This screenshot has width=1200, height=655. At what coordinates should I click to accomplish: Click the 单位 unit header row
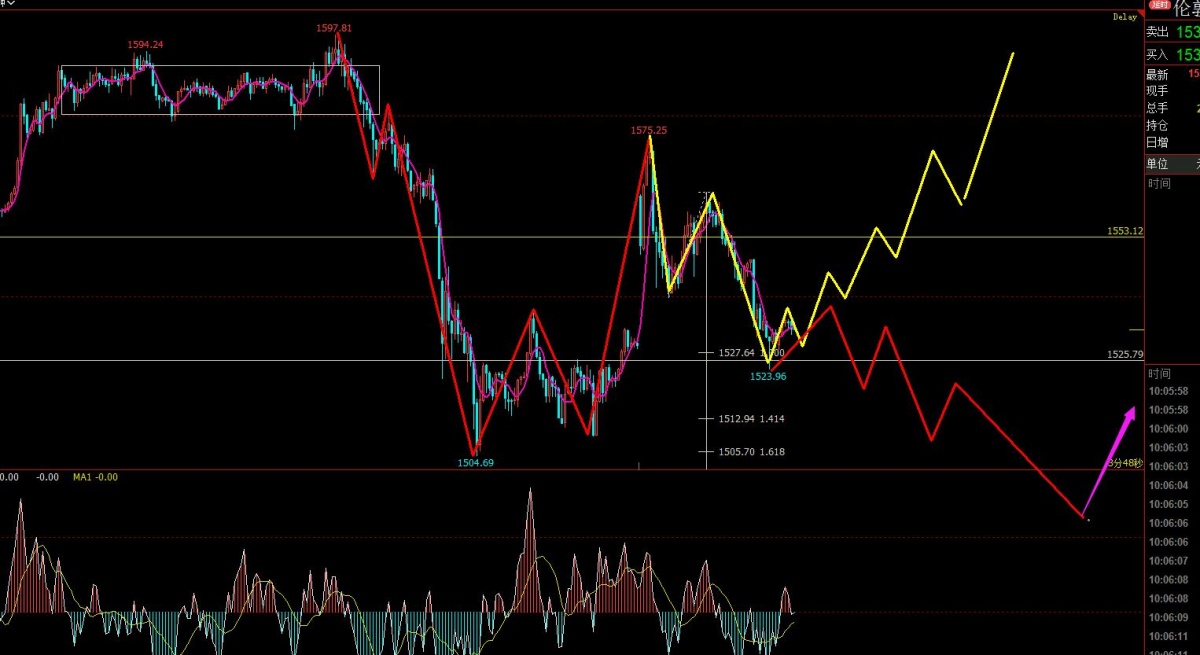(1172, 163)
